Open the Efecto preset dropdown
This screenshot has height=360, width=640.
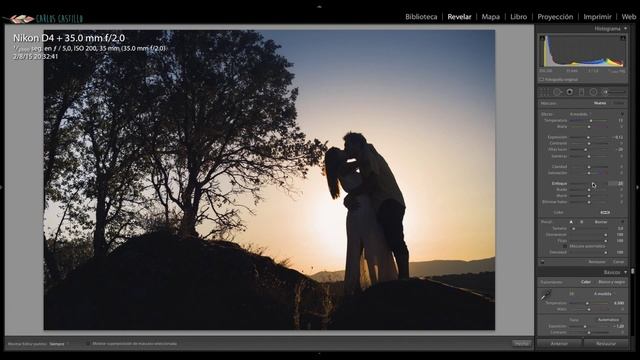(x=580, y=114)
